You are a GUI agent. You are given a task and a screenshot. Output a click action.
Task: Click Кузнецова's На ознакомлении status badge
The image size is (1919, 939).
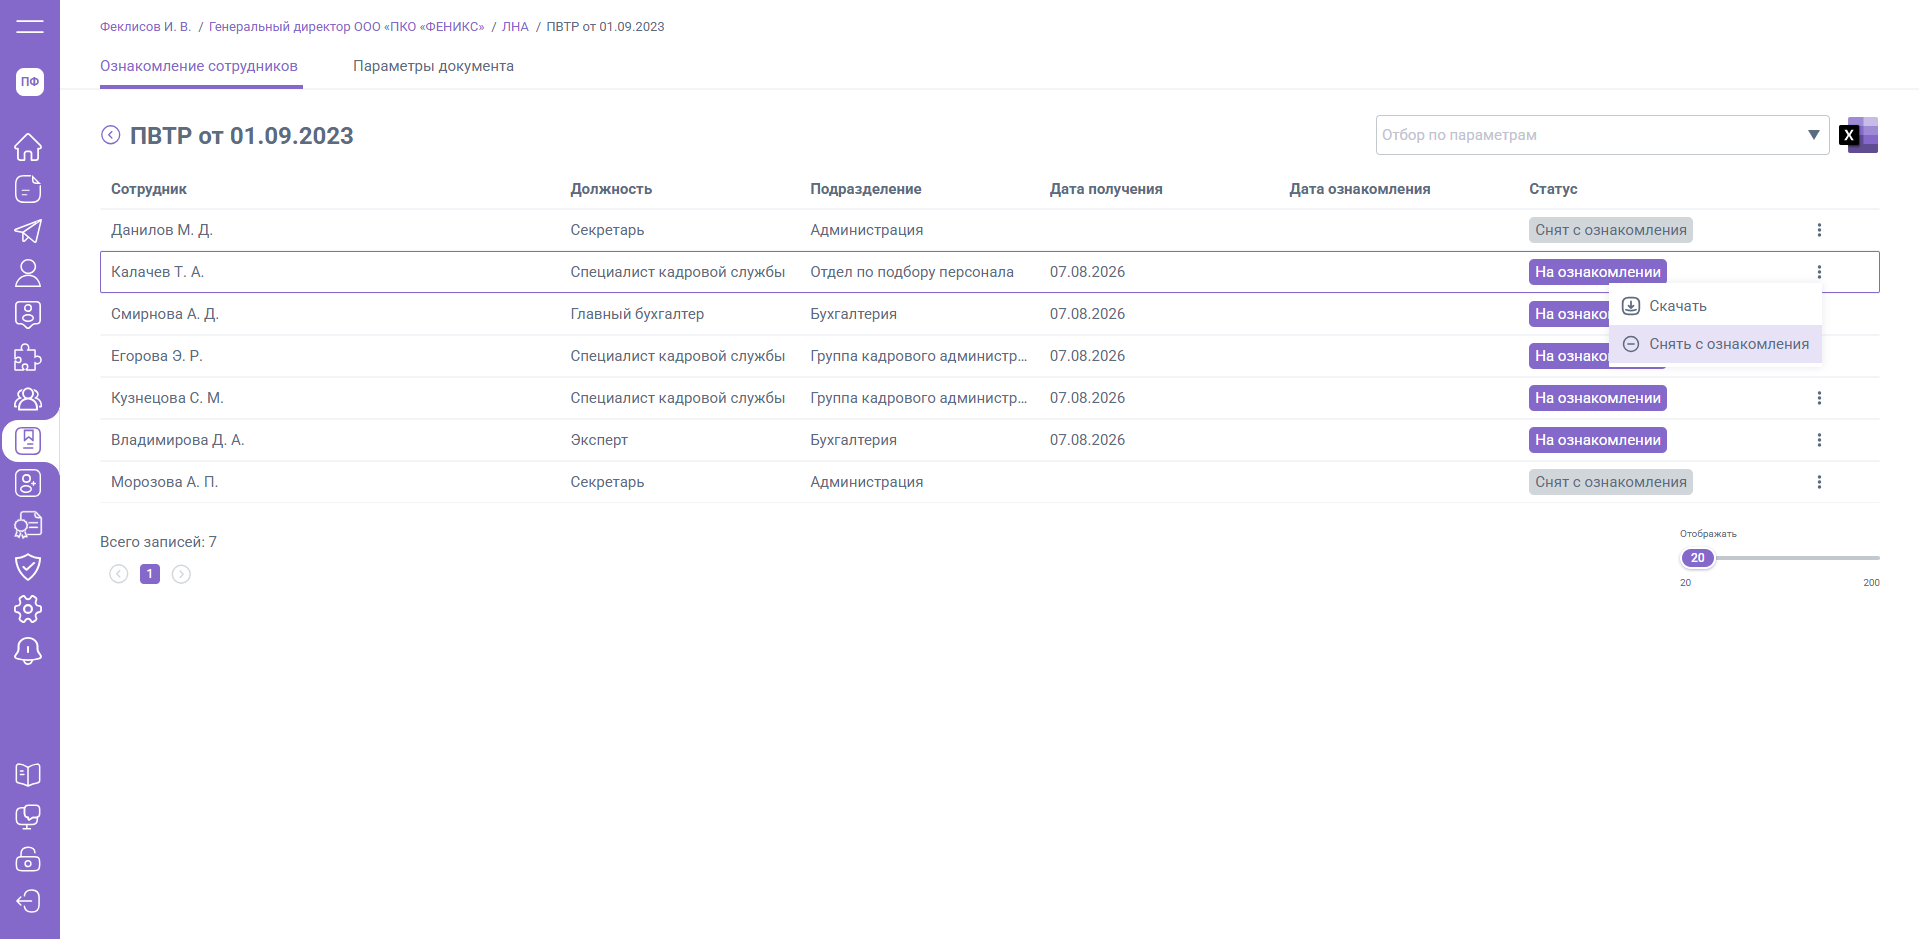1598,398
